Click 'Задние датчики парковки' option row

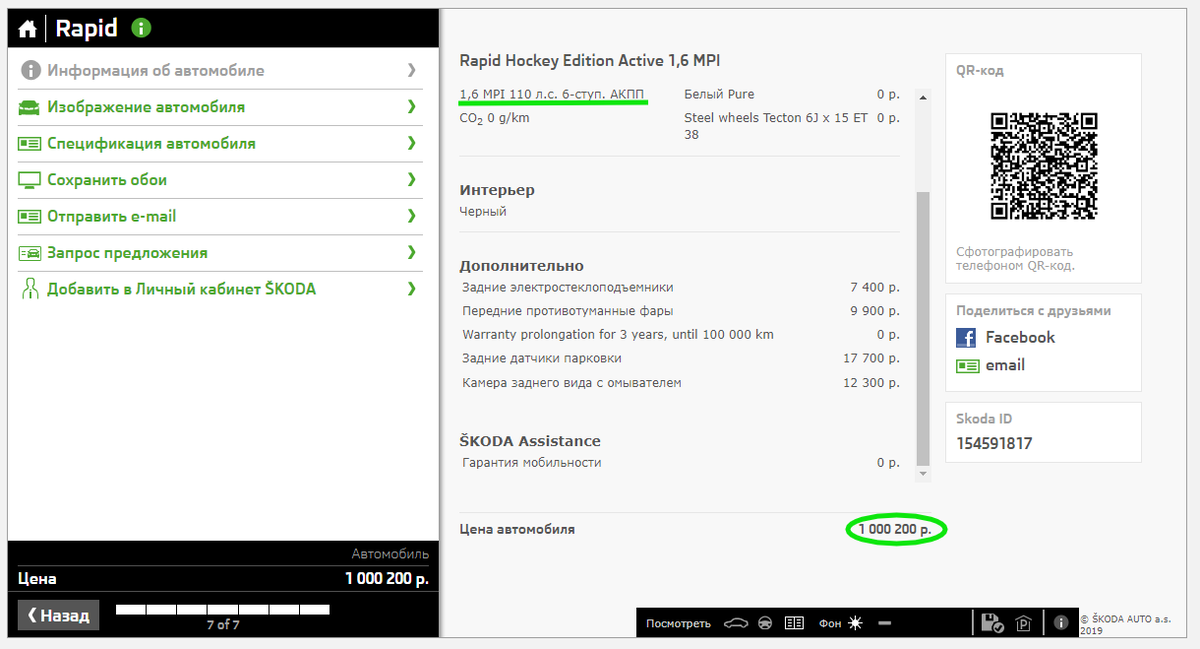click(x=680, y=359)
